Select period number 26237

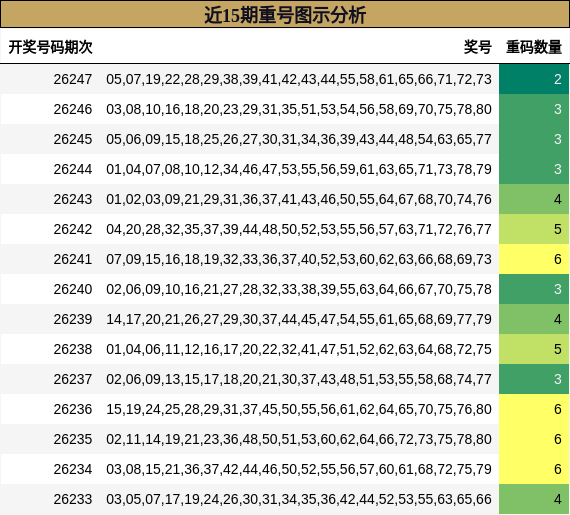click(x=73, y=379)
